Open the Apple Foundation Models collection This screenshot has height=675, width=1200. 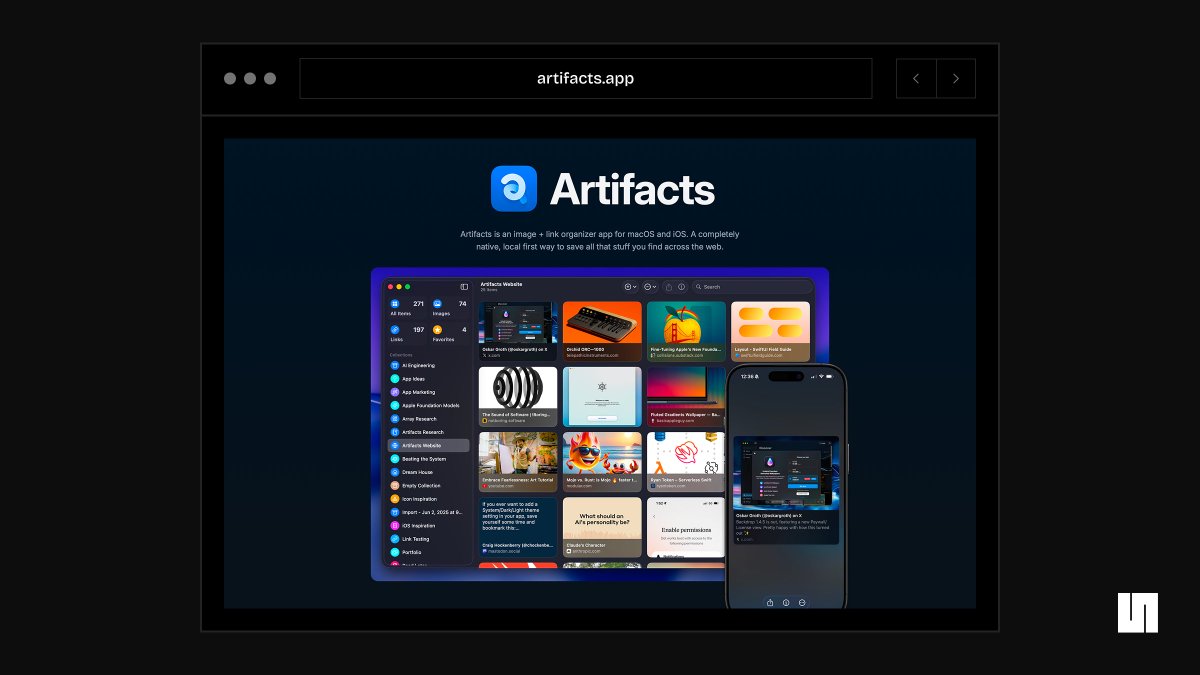428,406
